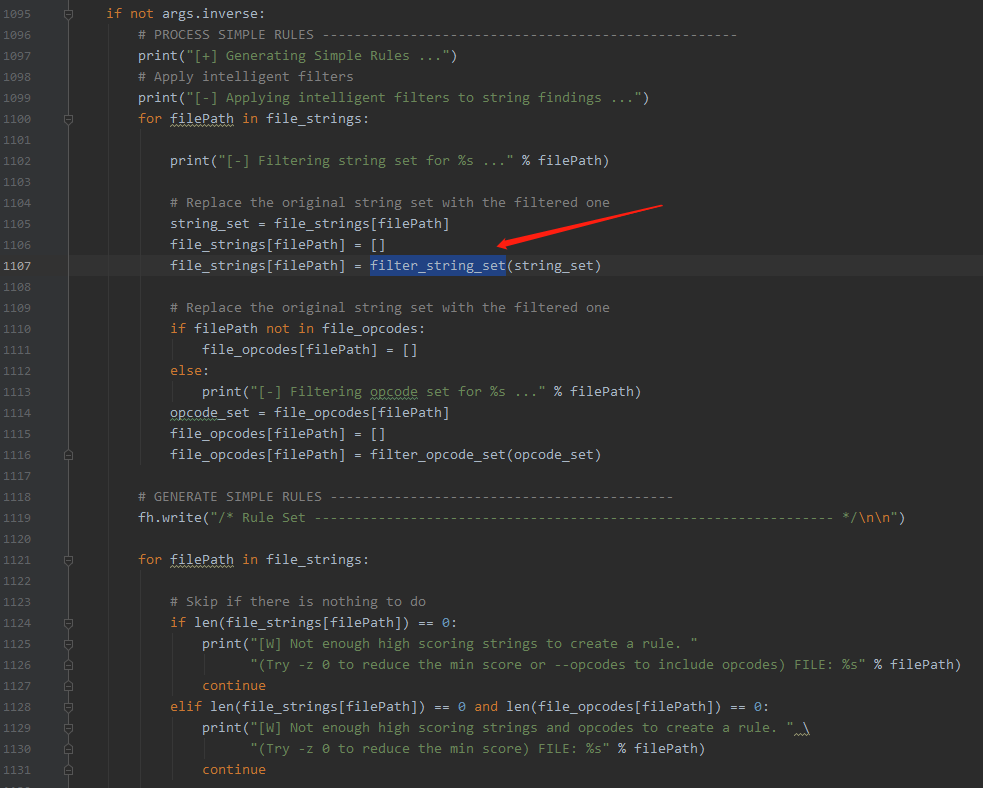Viewport: 983px width, 788px height.
Task: Toggle the fold marker at line 1126
Action: click(x=68, y=665)
